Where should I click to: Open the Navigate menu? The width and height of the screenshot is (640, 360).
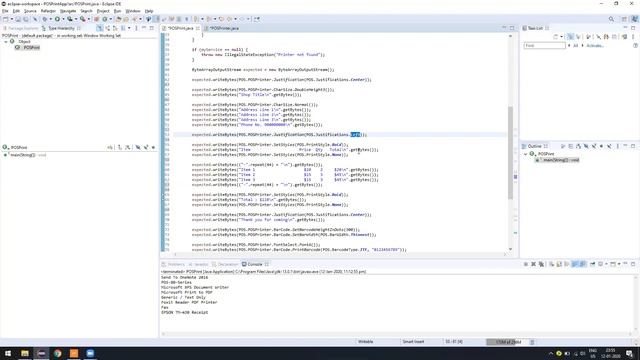[68, 11]
